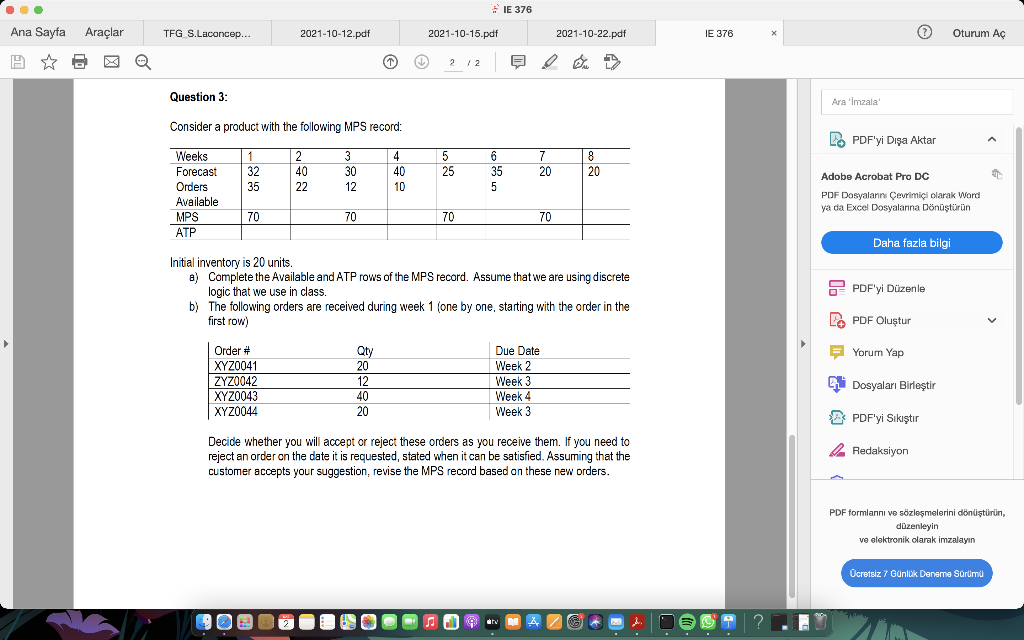Click the Forecast row label

point(196,171)
